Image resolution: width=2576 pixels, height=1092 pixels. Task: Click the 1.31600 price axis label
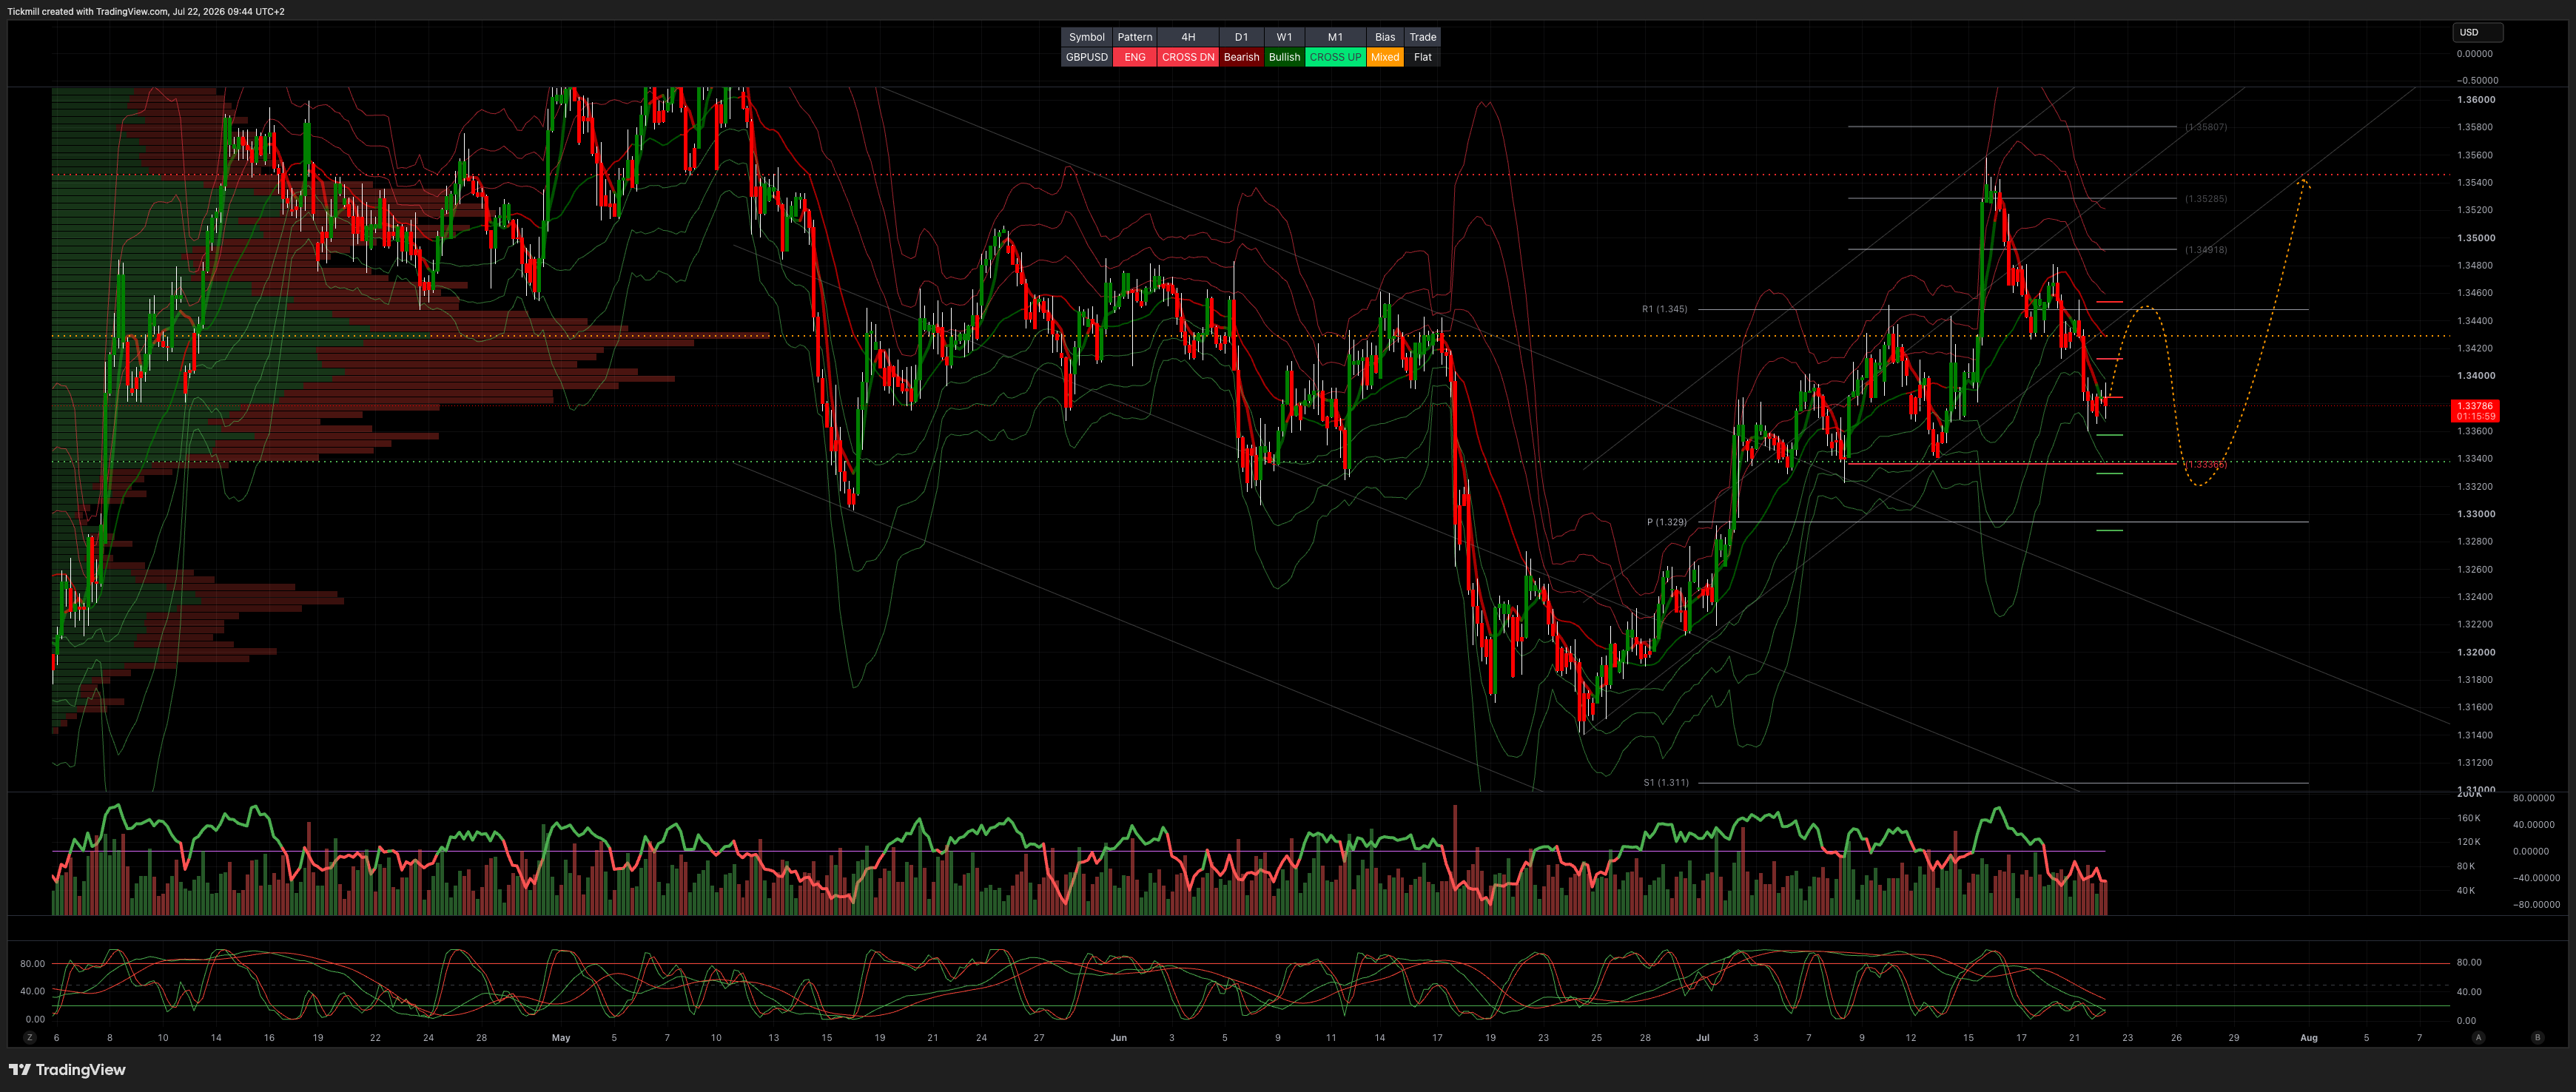pyautogui.click(x=2475, y=707)
